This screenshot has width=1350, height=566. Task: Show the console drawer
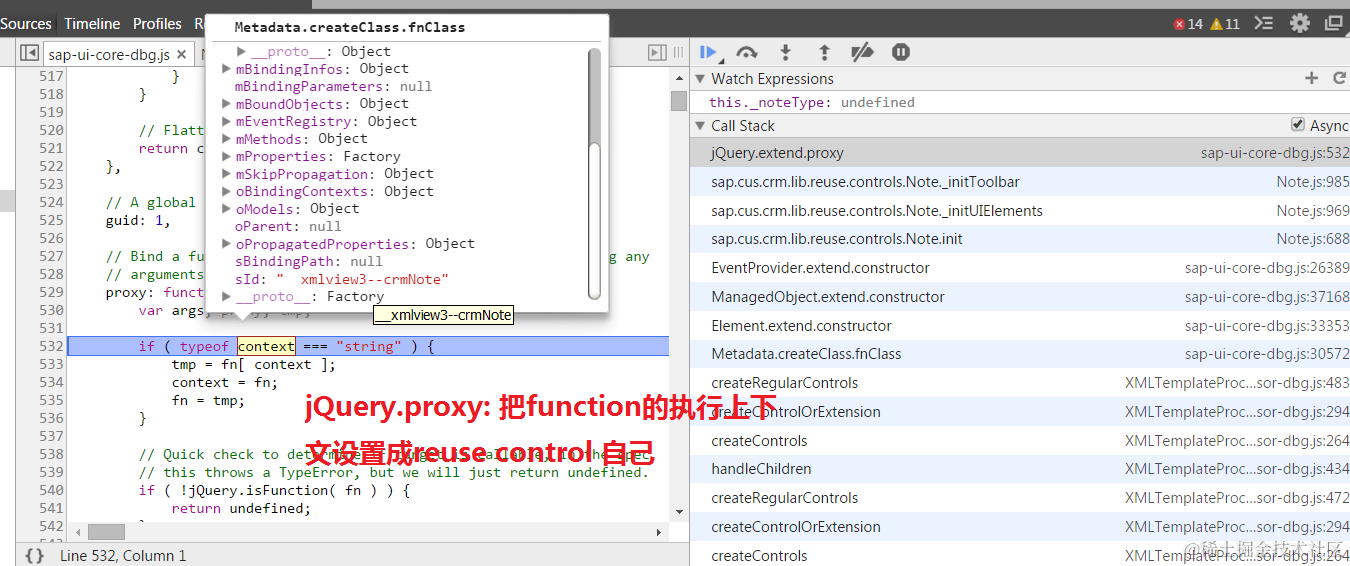[x=1264, y=23]
